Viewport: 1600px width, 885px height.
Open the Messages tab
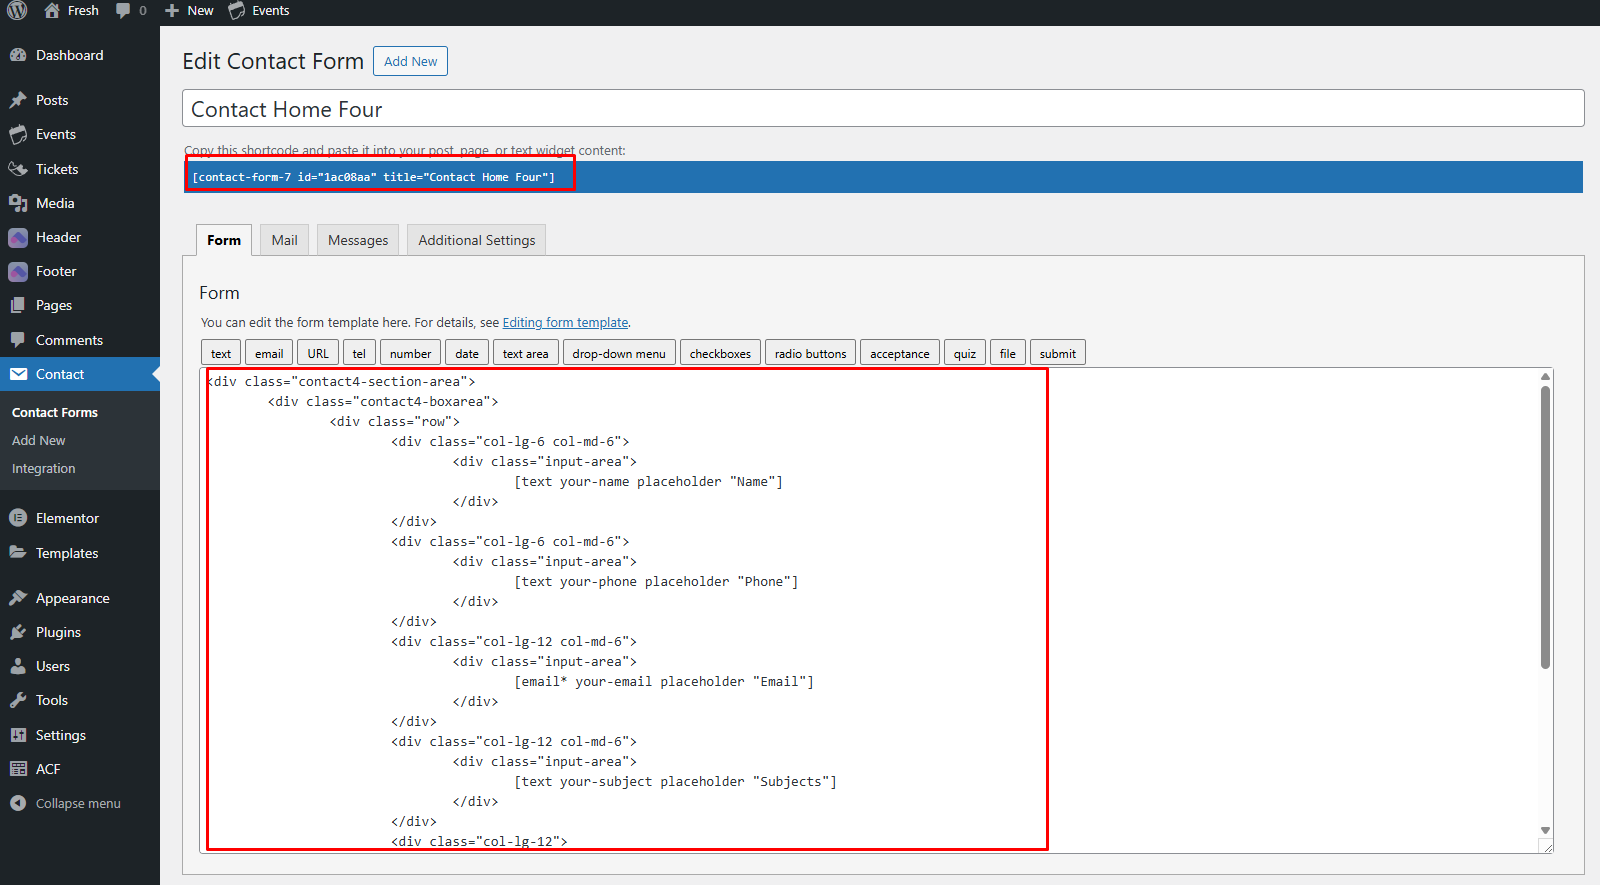pos(358,240)
